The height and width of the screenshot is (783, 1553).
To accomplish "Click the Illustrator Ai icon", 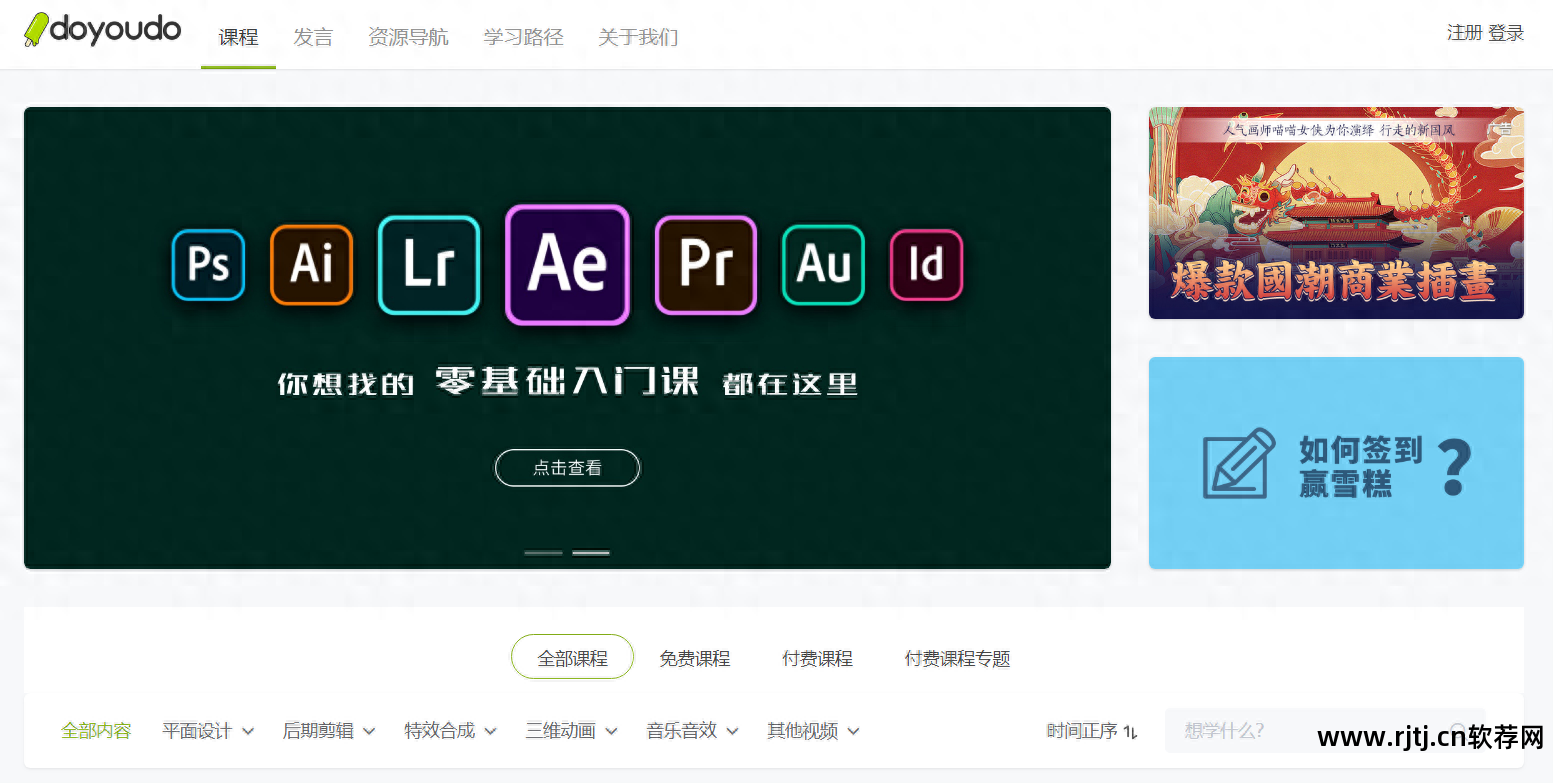I will pyautogui.click(x=311, y=265).
